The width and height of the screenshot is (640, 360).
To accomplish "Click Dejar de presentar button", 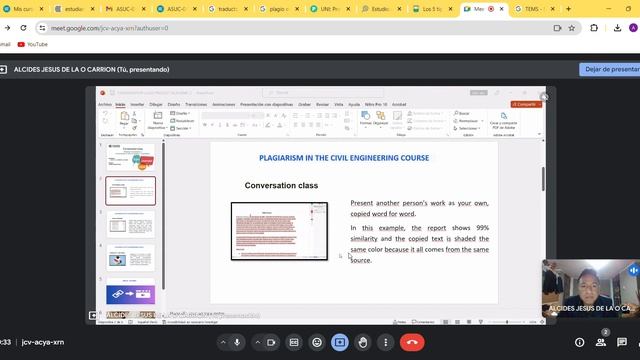I will pos(610,69).
